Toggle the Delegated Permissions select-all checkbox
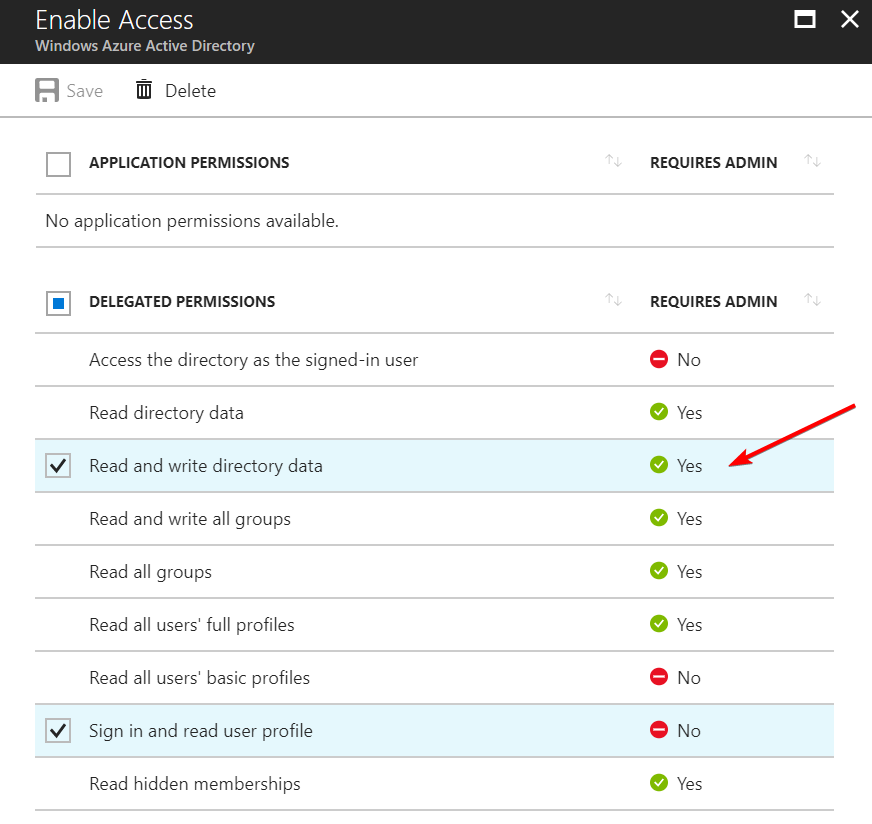Screen dimensions: 872x824 coord(59,303)
